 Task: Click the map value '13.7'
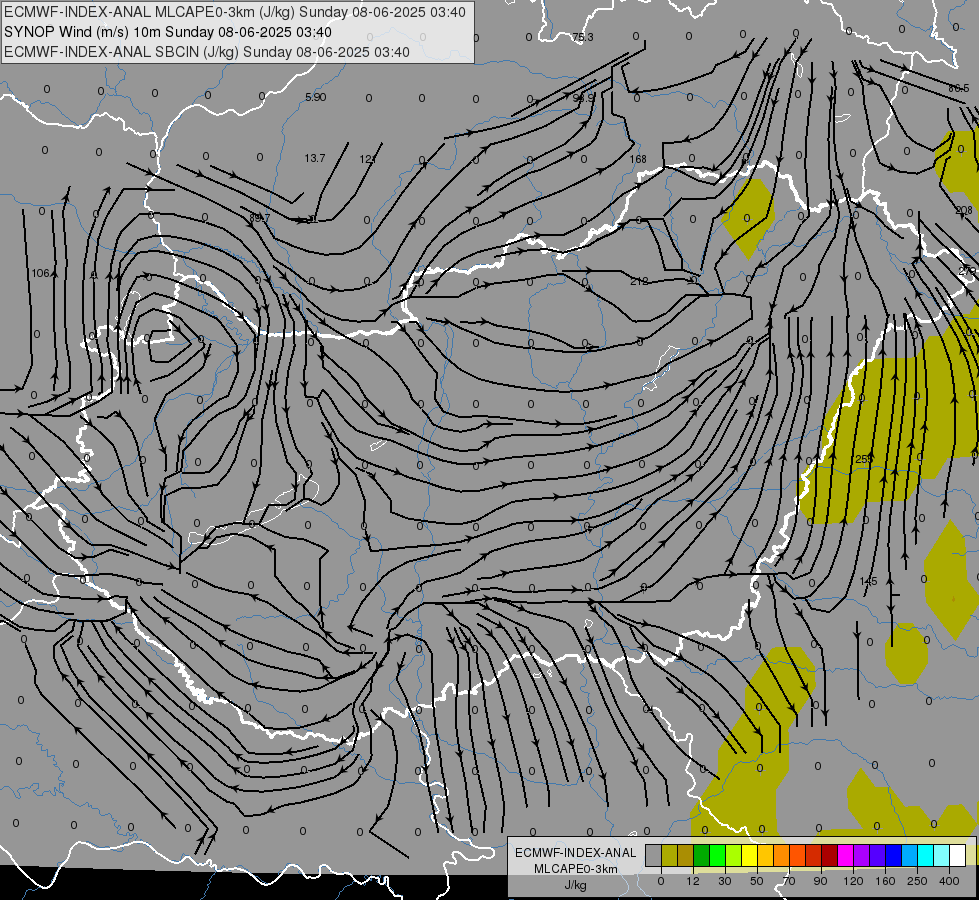tap(315, 159)
